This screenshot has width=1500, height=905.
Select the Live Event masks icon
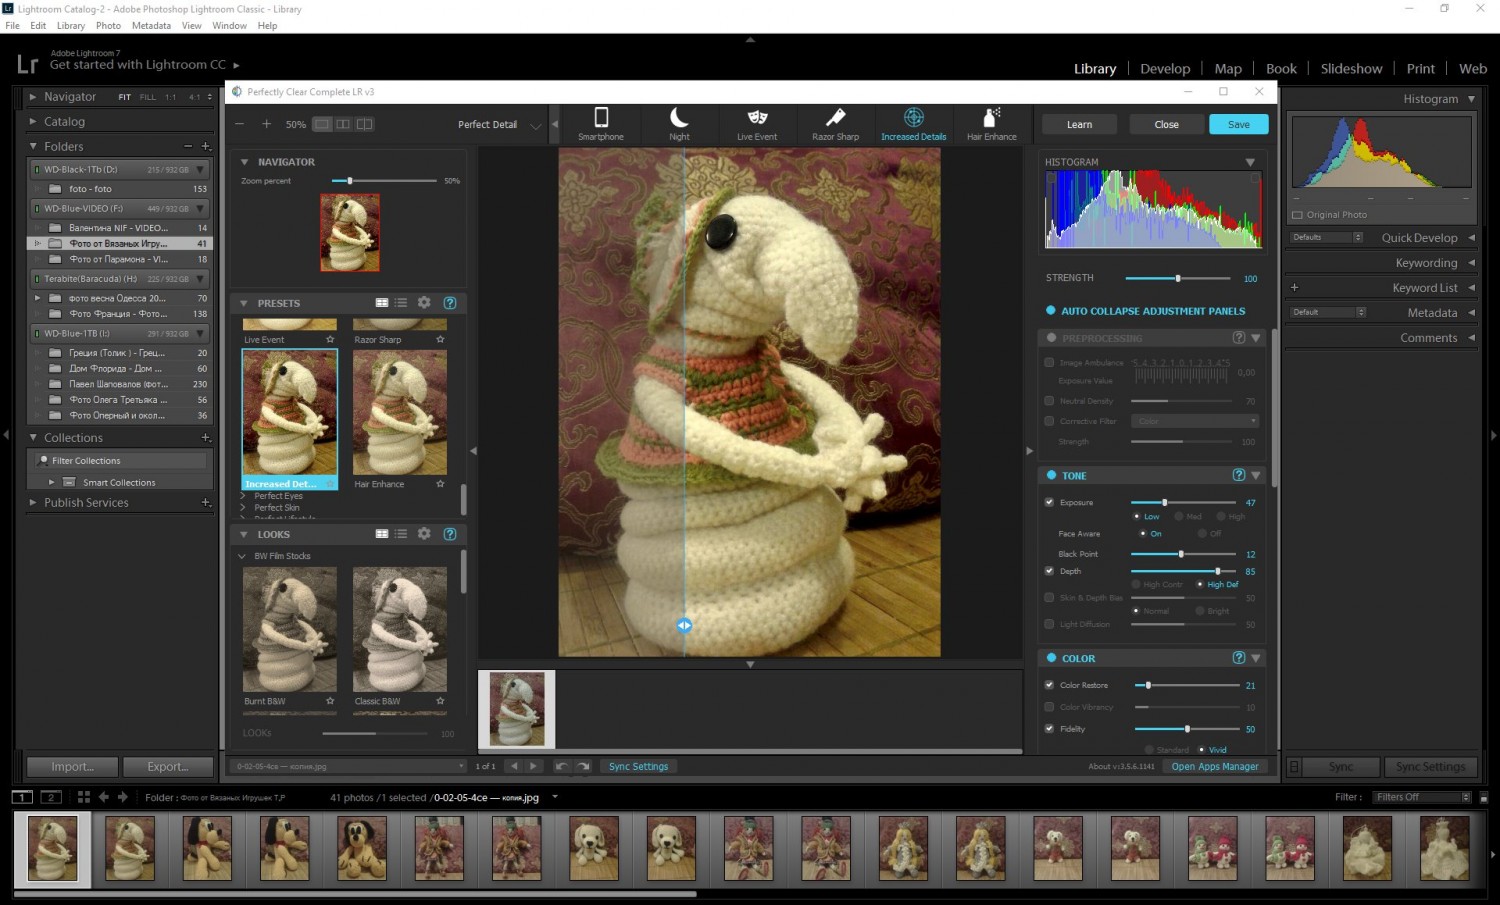point(757,118)
